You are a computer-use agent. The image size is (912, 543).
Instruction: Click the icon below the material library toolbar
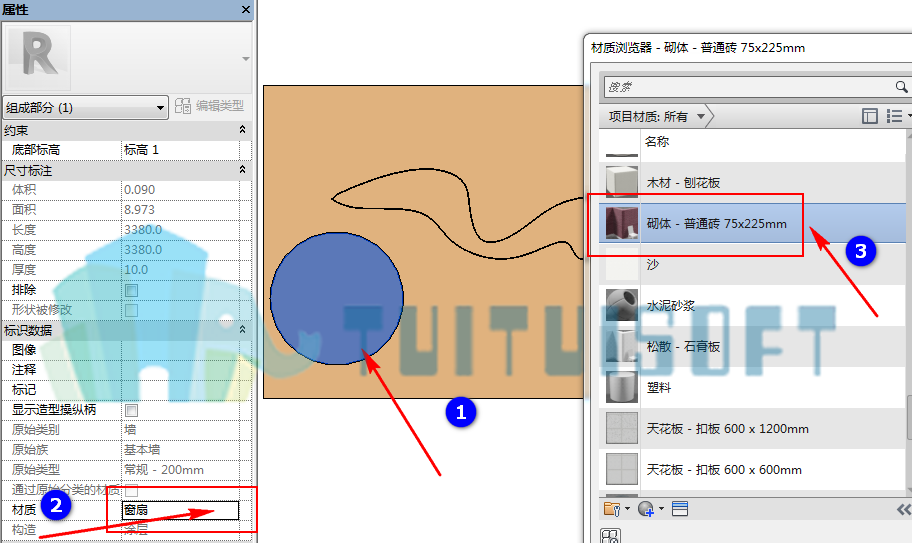click(x=611, y=535)
